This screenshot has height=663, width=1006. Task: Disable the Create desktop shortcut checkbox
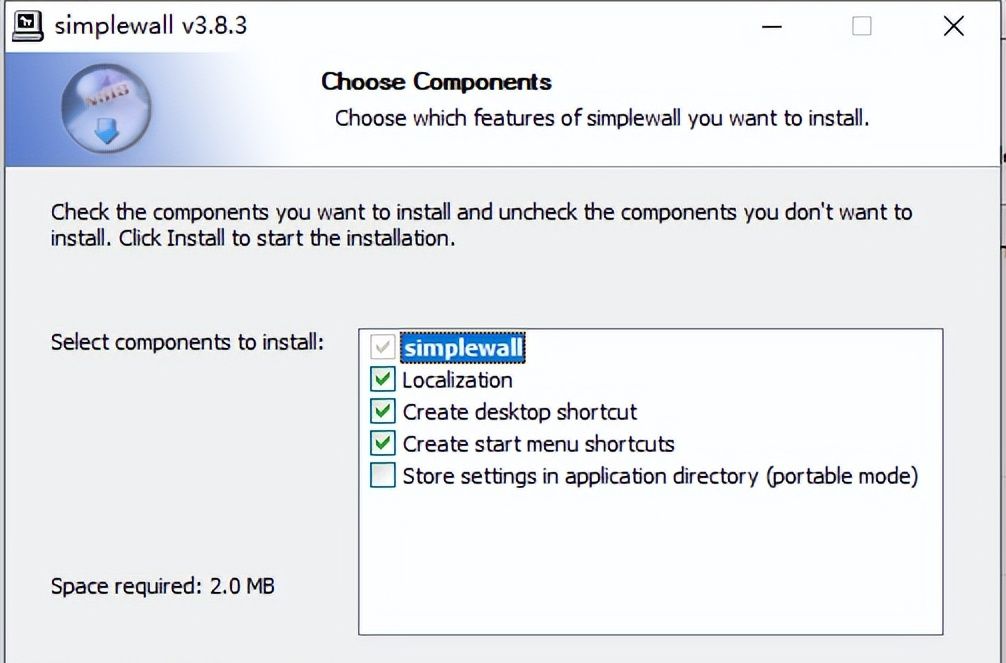pyautogui.click(x=382, y=412)
